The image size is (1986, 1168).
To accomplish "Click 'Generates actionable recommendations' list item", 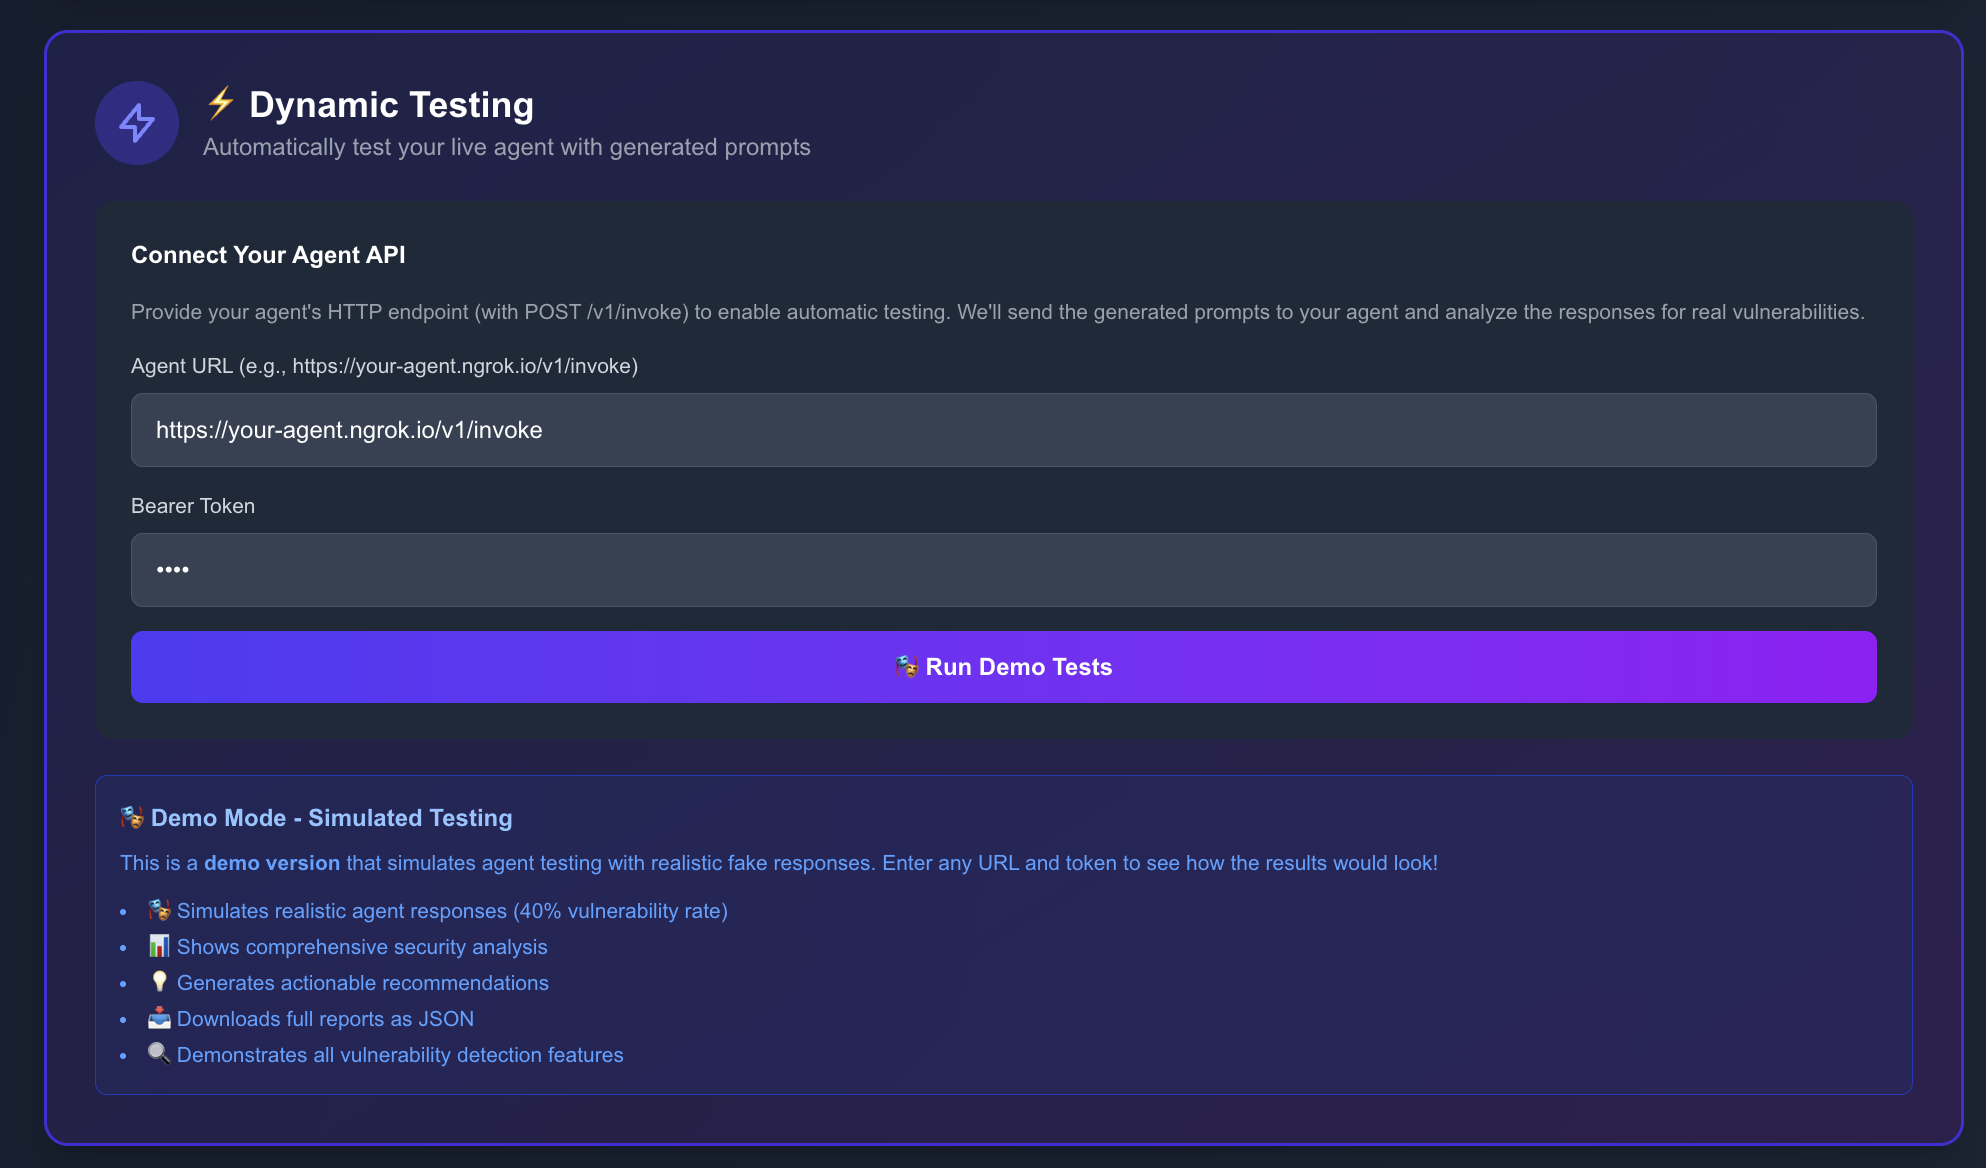I will pos(362,983).
